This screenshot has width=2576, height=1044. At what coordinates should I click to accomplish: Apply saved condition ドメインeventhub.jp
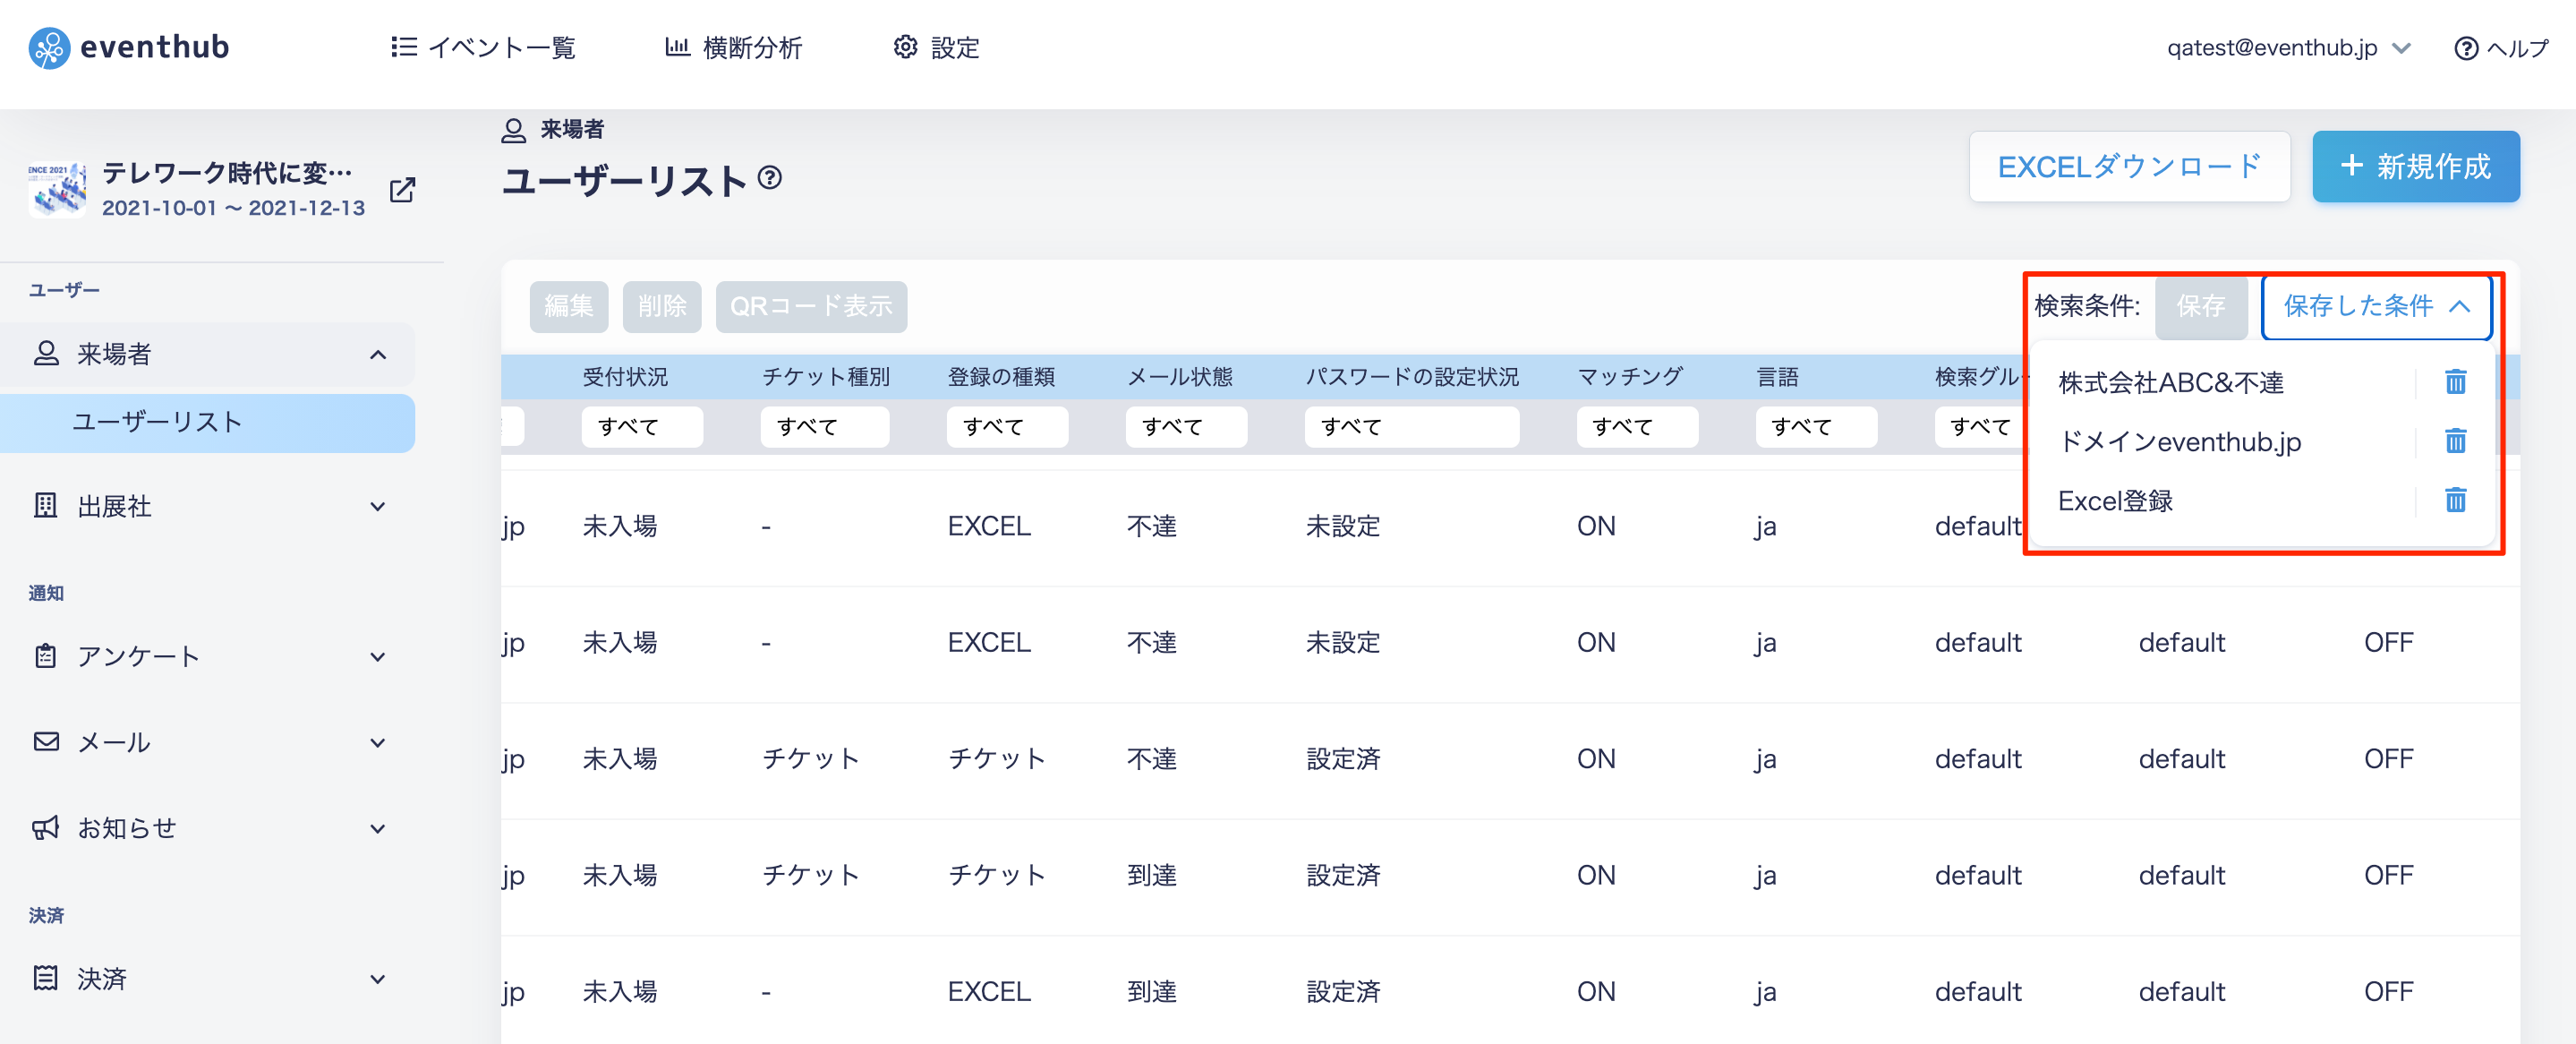(x=2179, y=441)
